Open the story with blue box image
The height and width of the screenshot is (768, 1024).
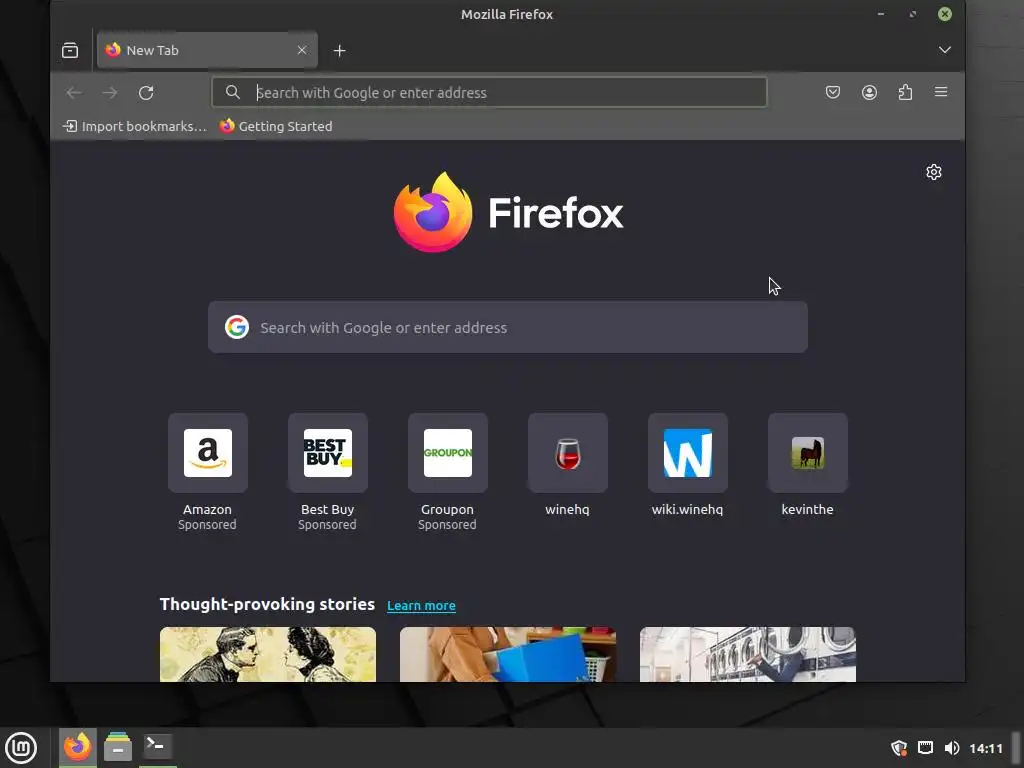[x=508, y=654]
